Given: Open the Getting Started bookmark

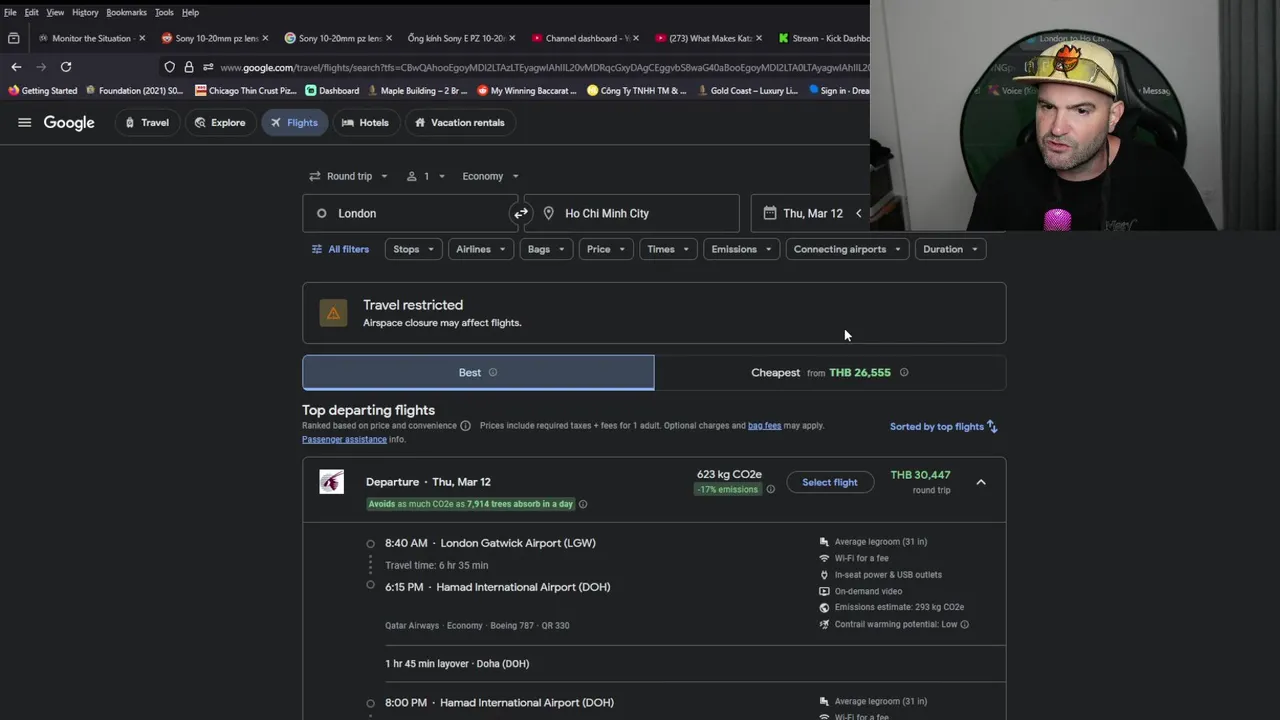Looking at the screenshot, I should 42,90.
